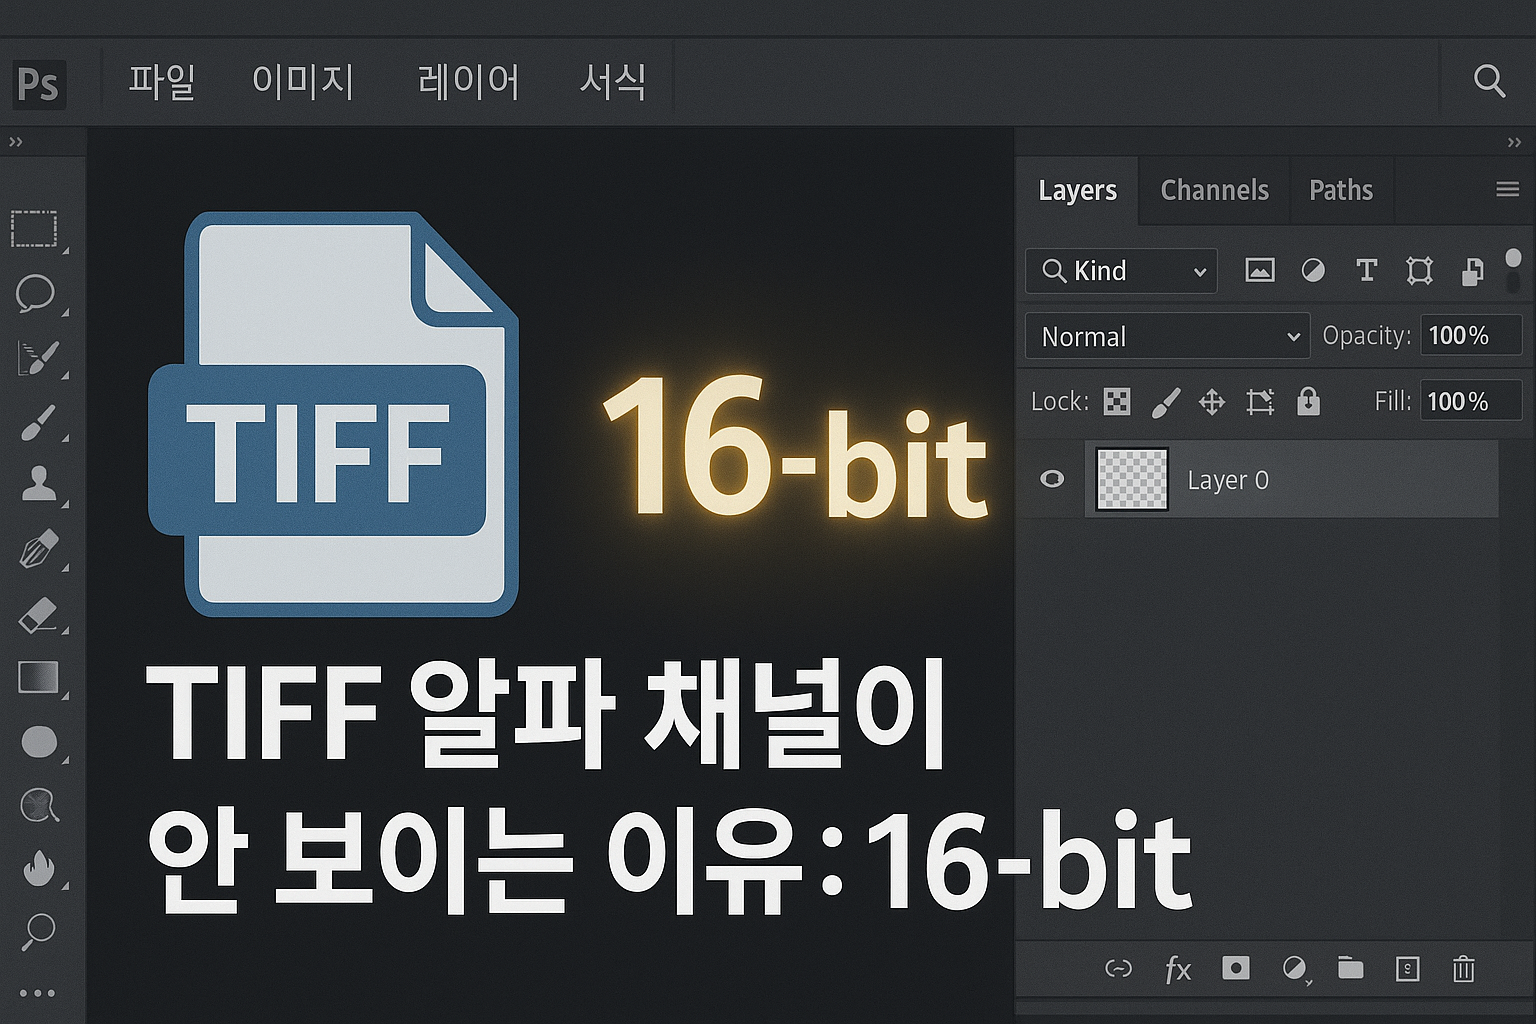Select the Brush tool
1536x1024 pixels.
pyautogui.click(x=38, y=422)
